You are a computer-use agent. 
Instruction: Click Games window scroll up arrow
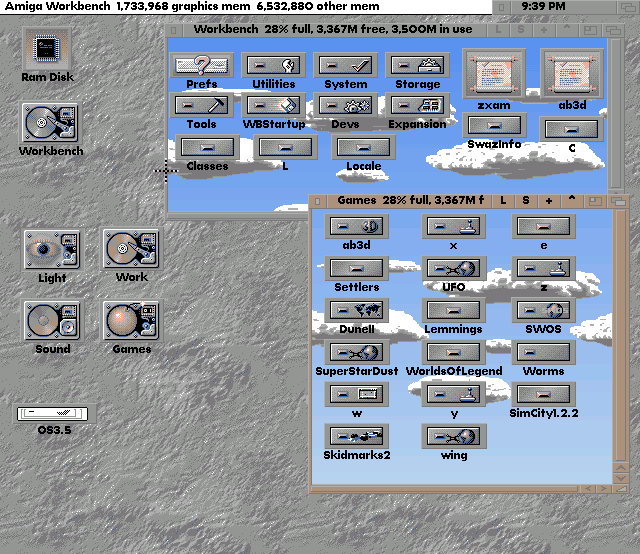coord(621,468)
